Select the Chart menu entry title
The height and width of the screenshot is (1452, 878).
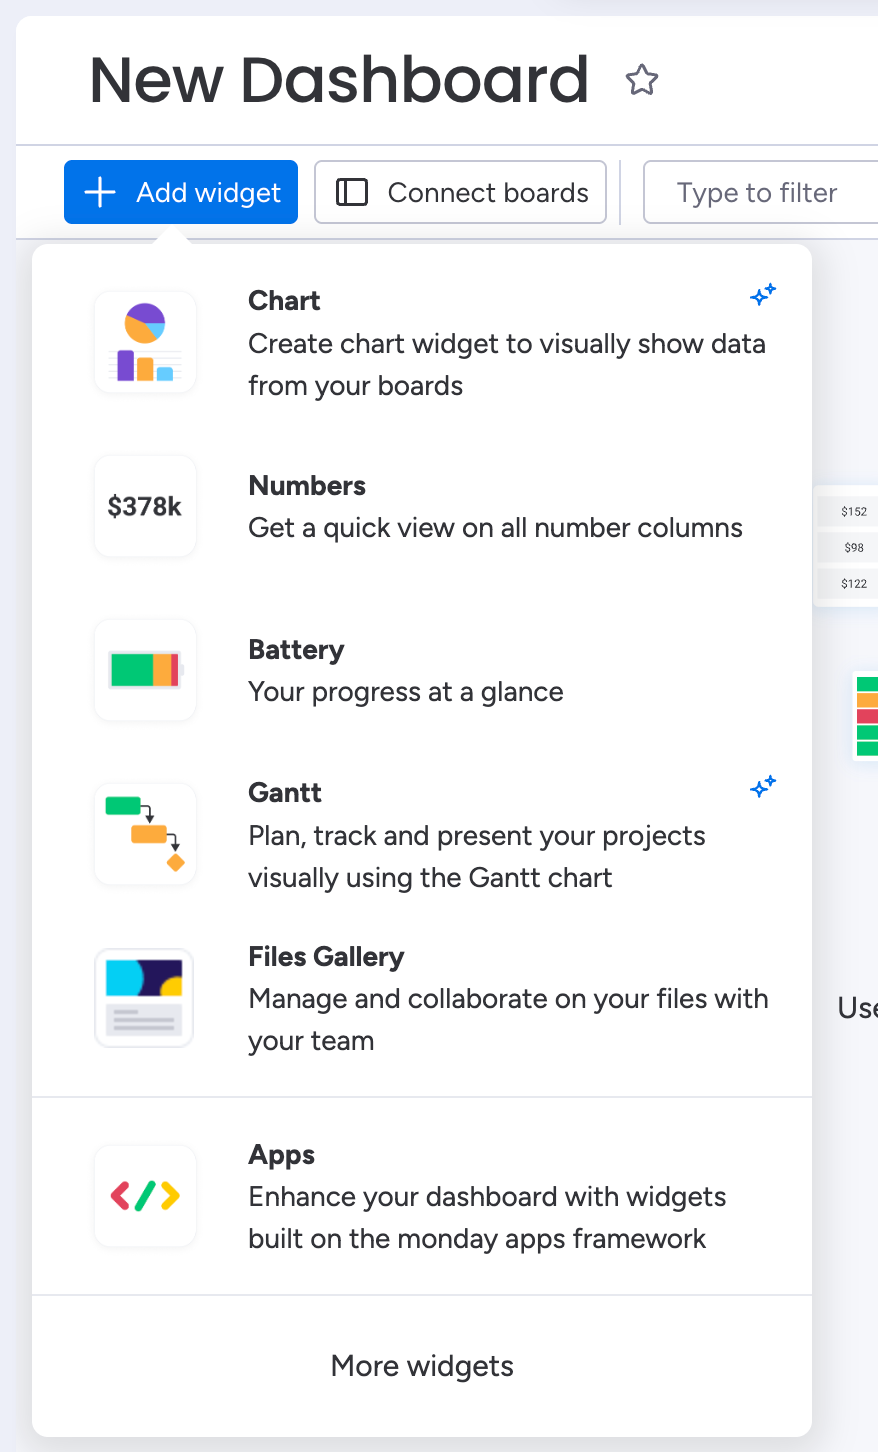tap(284, 301)
